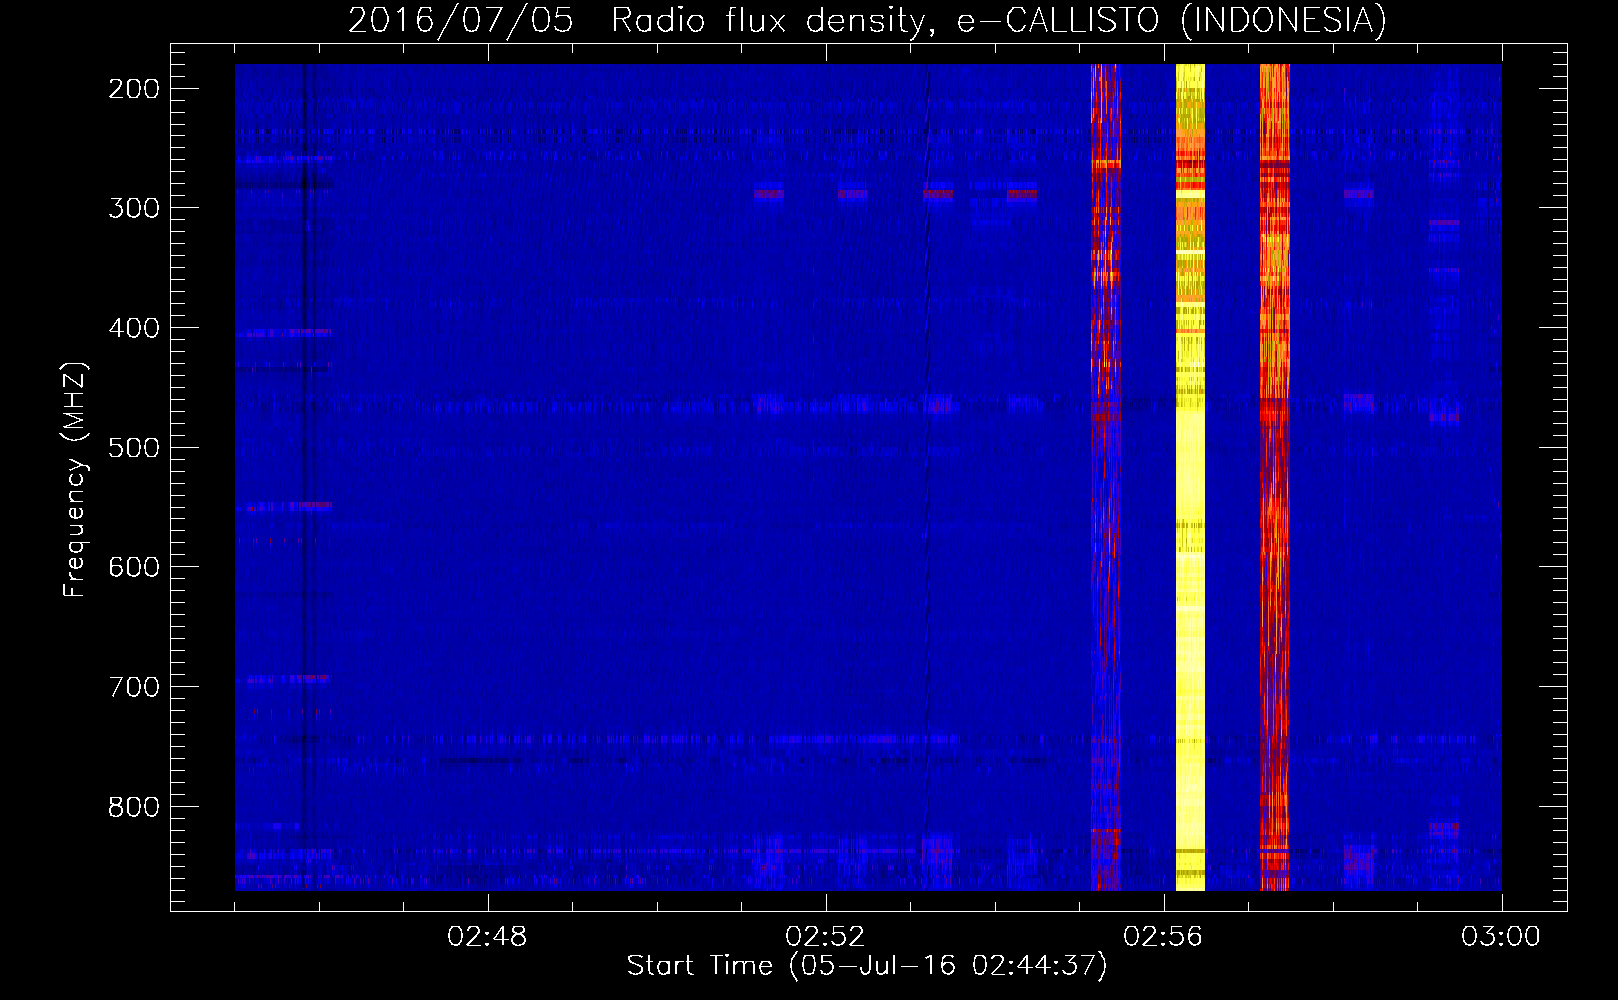Select the 500 frequency tick label

pos(134,447)
